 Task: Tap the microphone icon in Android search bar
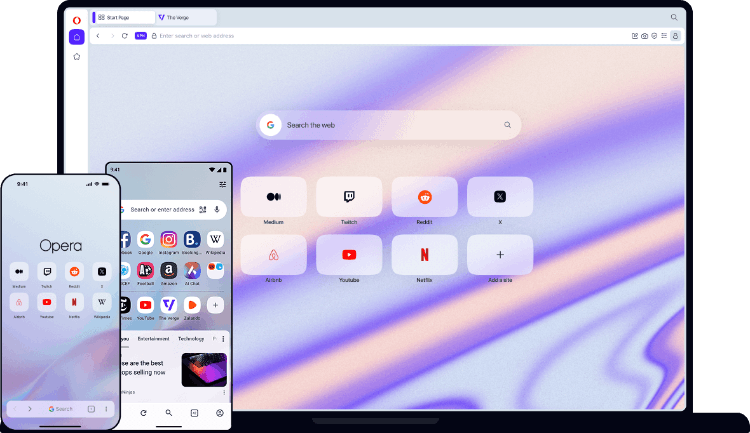(217, 210)
